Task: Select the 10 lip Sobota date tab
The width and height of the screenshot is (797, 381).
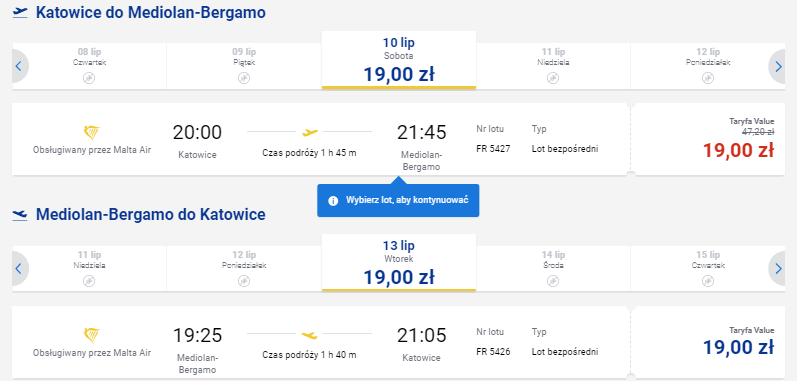Action: pos(398,60)
